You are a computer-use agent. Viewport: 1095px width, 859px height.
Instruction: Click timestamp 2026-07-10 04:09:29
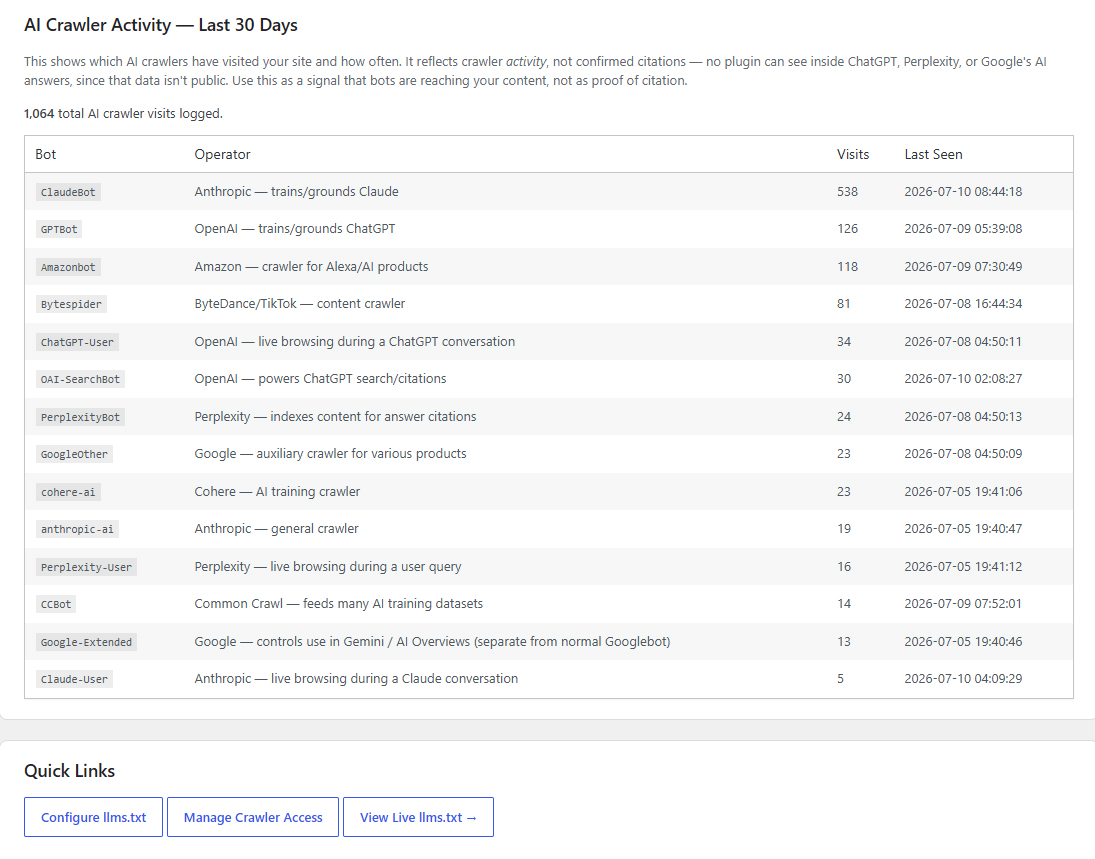(x=963, y=678)
